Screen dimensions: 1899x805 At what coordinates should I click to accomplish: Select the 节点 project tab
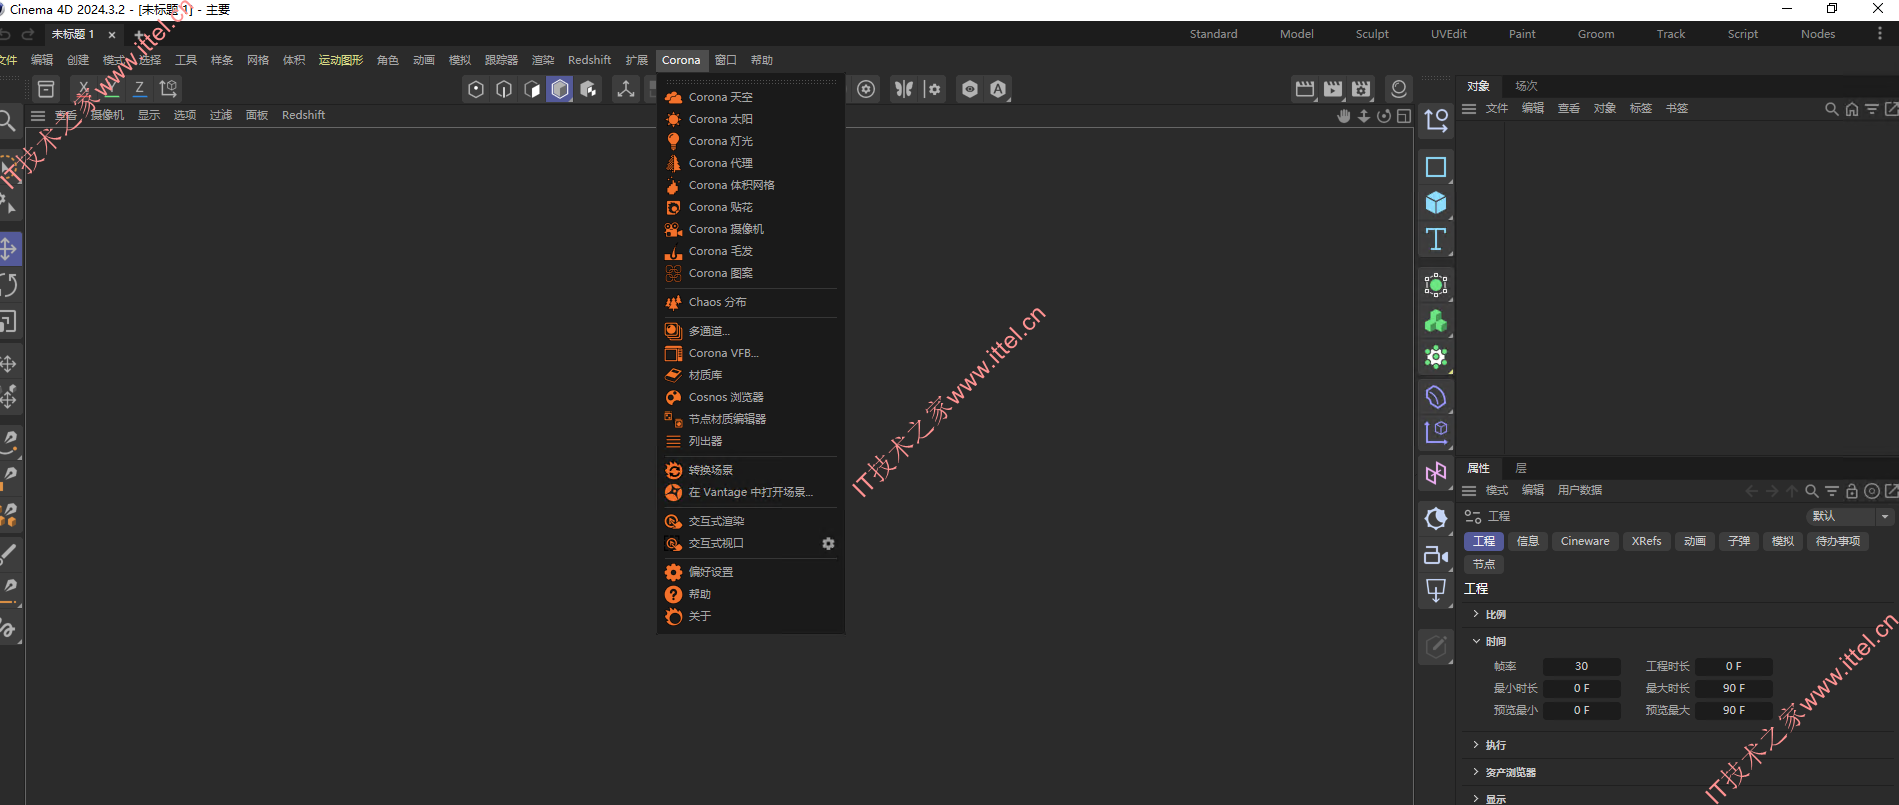tap(1484, 564)
